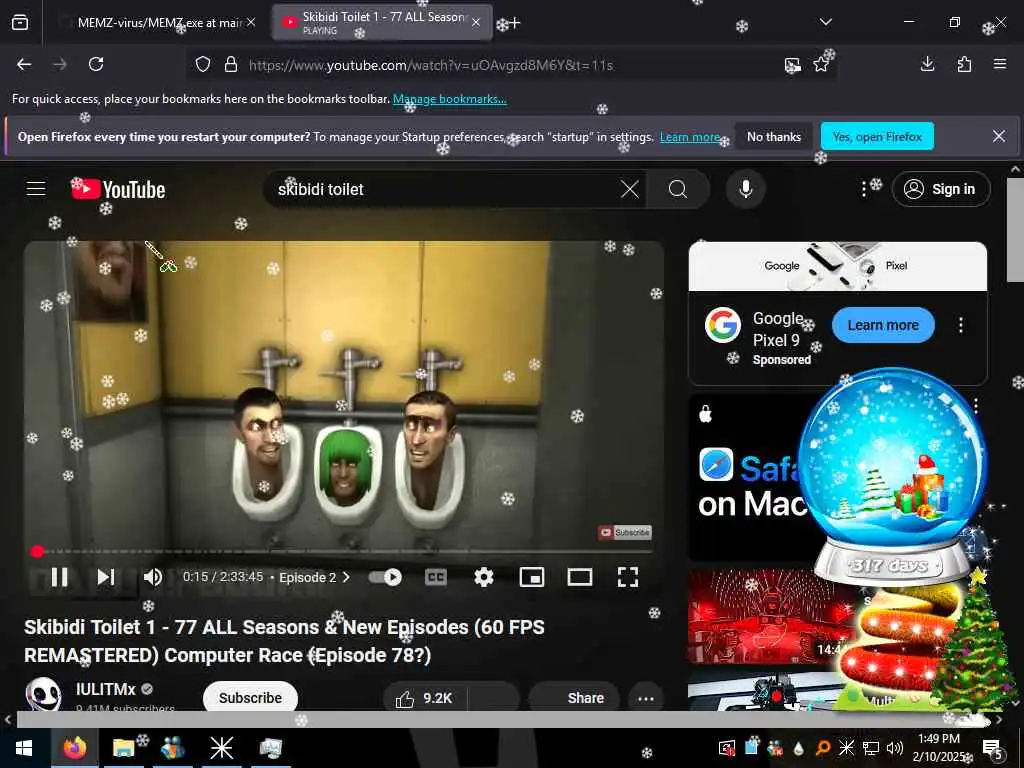1024x768 pixels.
Task: Open video settings gear
Action: [x=484, y=577]
